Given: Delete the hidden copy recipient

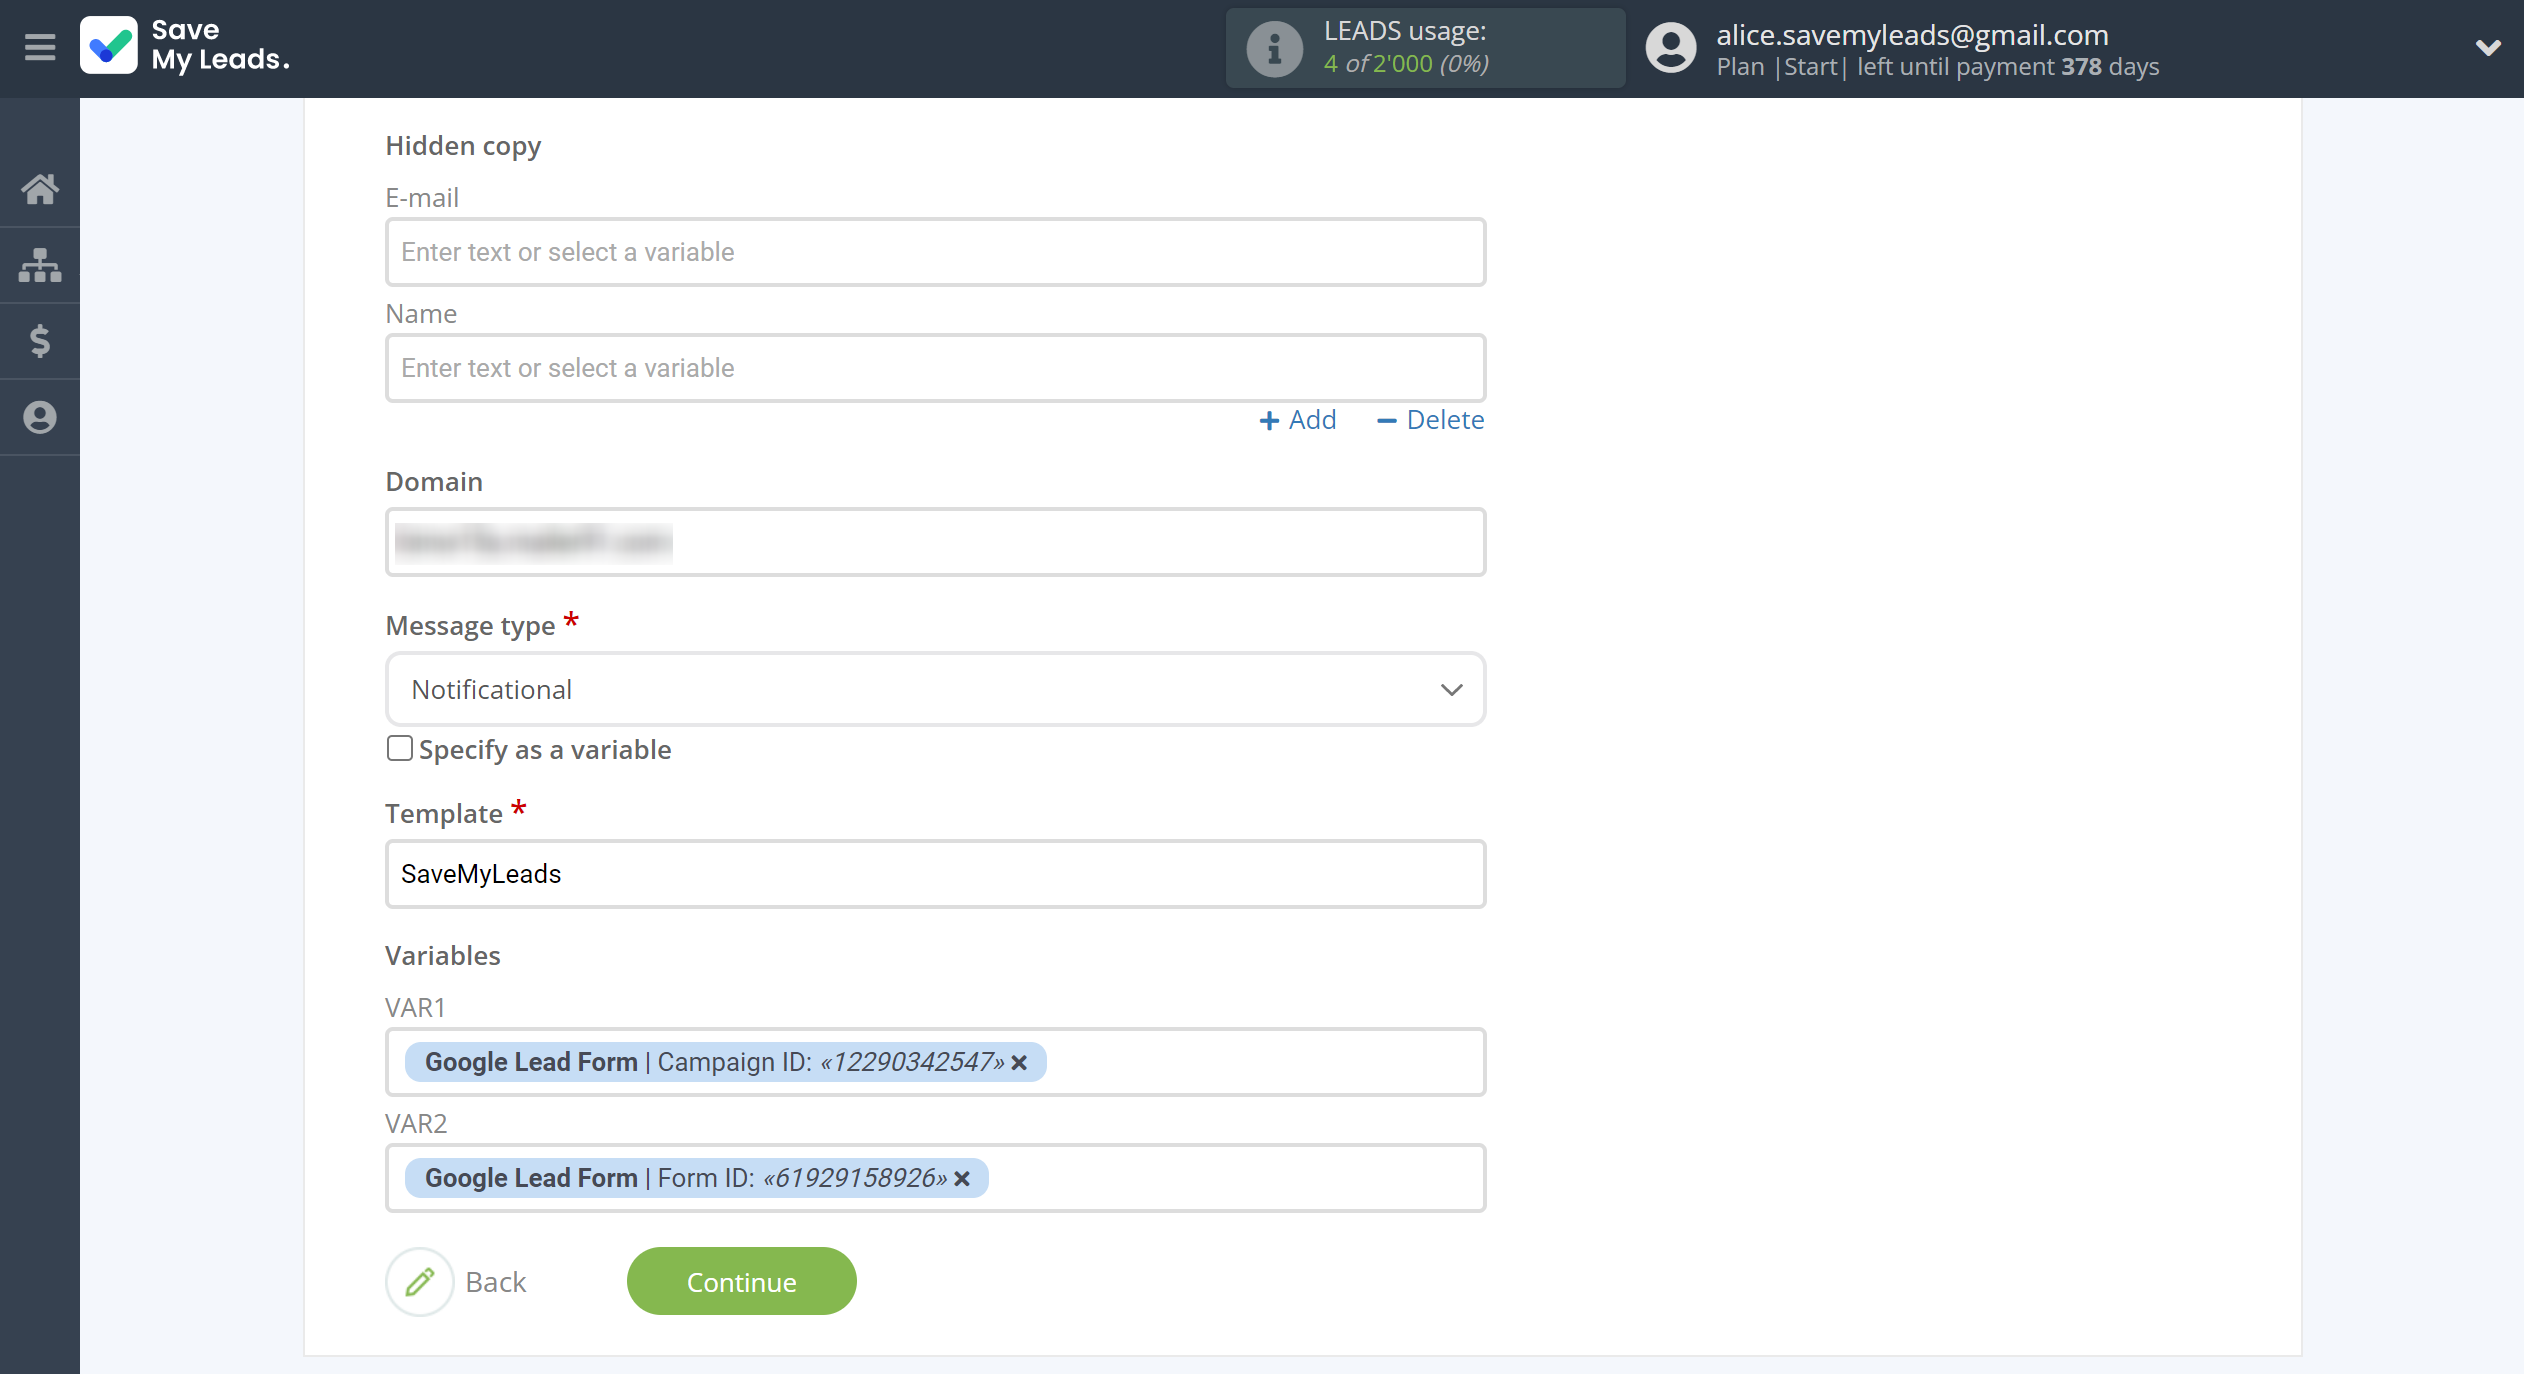Looking at the screenshot, I should 1430,420.
